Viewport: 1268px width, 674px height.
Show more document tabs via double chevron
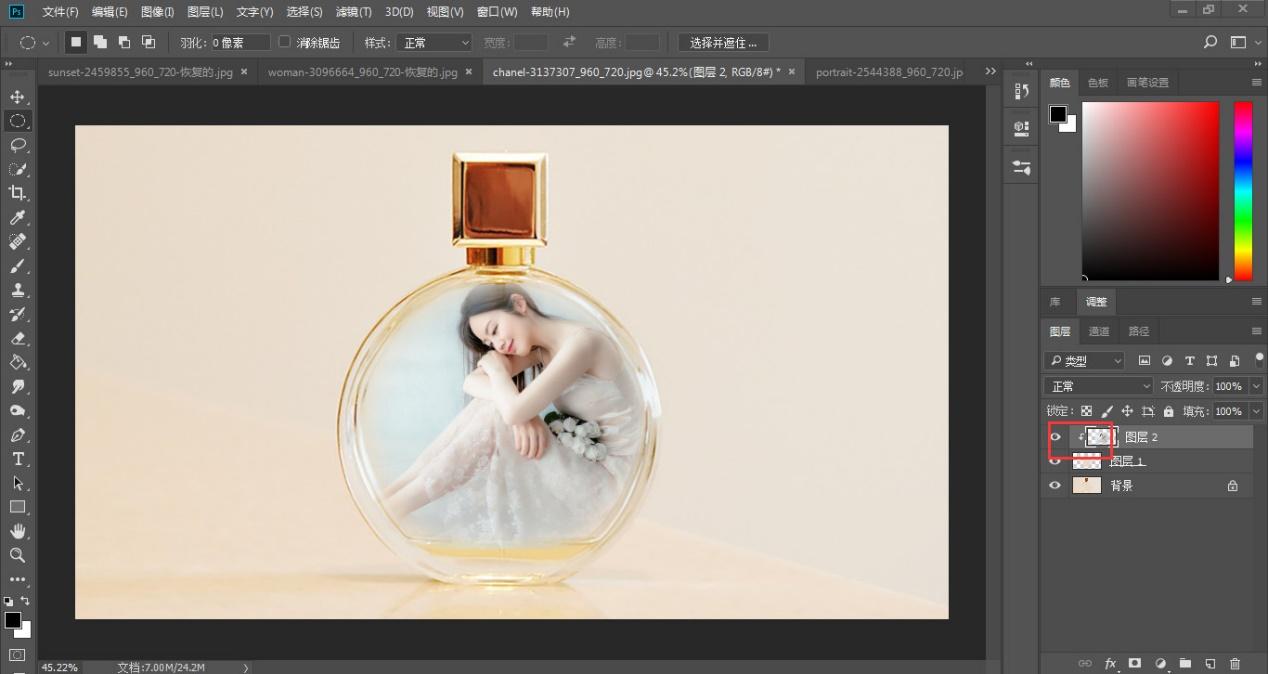pos(991,72)
